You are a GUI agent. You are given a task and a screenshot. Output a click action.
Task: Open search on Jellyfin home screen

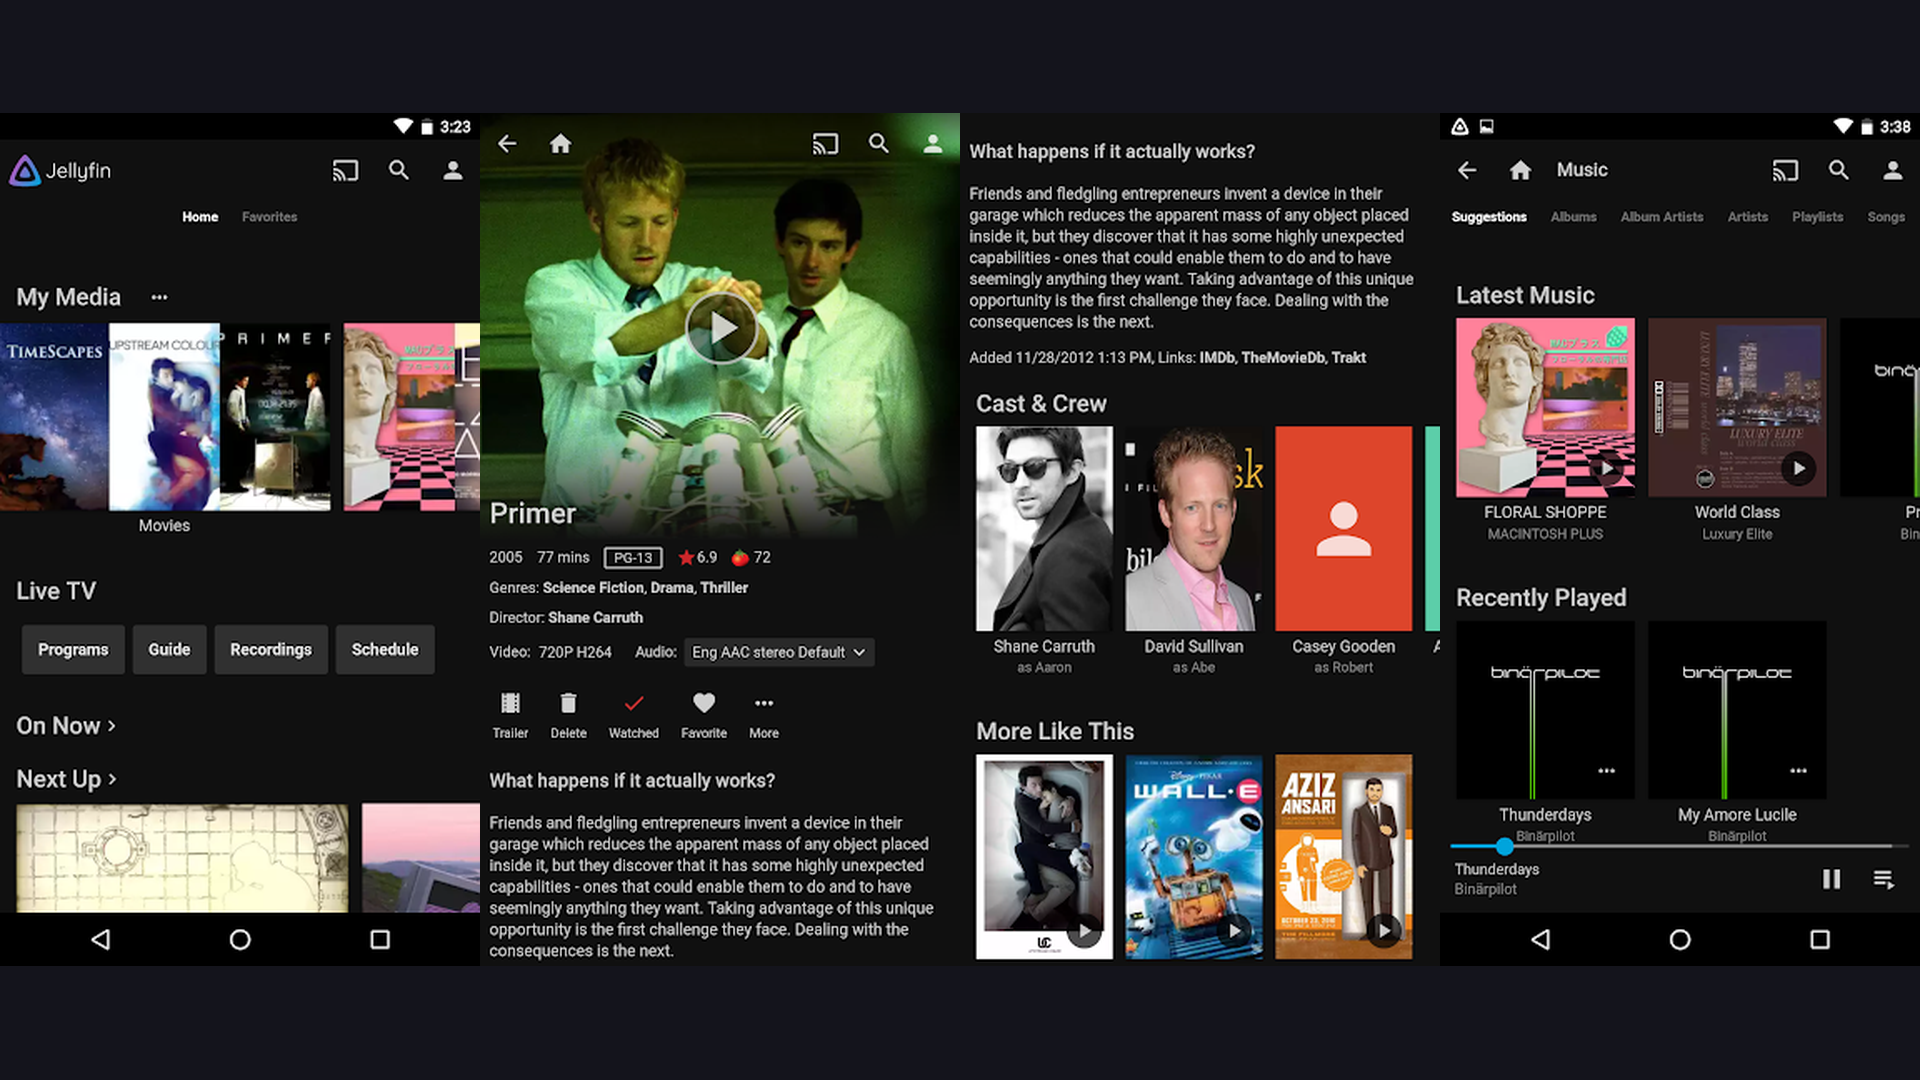[x=399, y=170]
